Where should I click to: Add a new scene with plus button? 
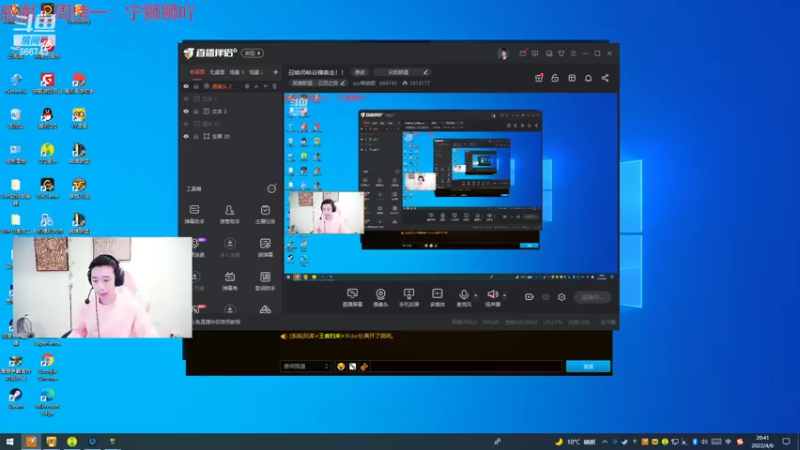[x=276, y=72]
